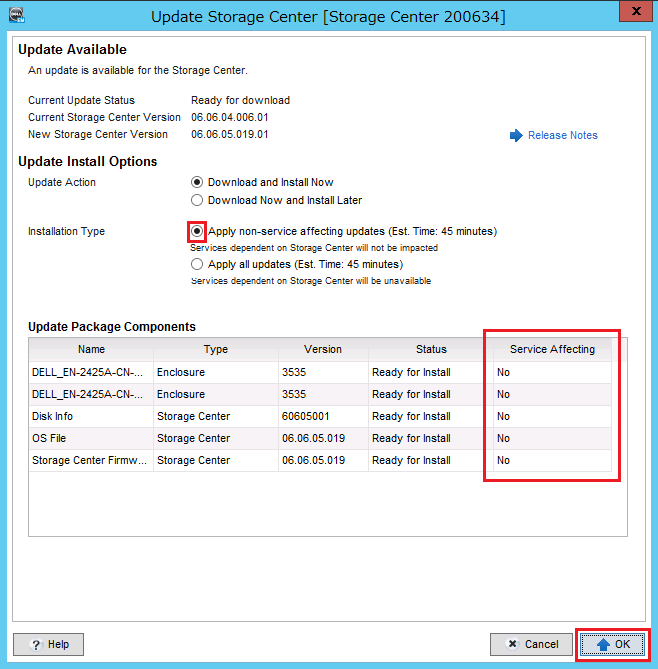Select Download Now and Install Later option
Screen dimensions: 658x669
197,200
